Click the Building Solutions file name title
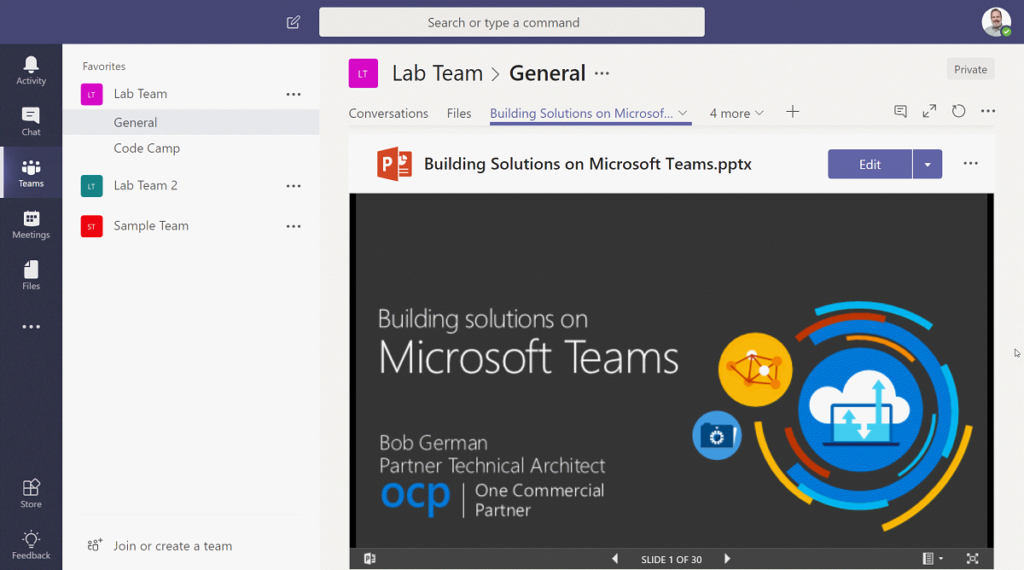The width and height of the screenshot is (1024, 570). point(588,164)
